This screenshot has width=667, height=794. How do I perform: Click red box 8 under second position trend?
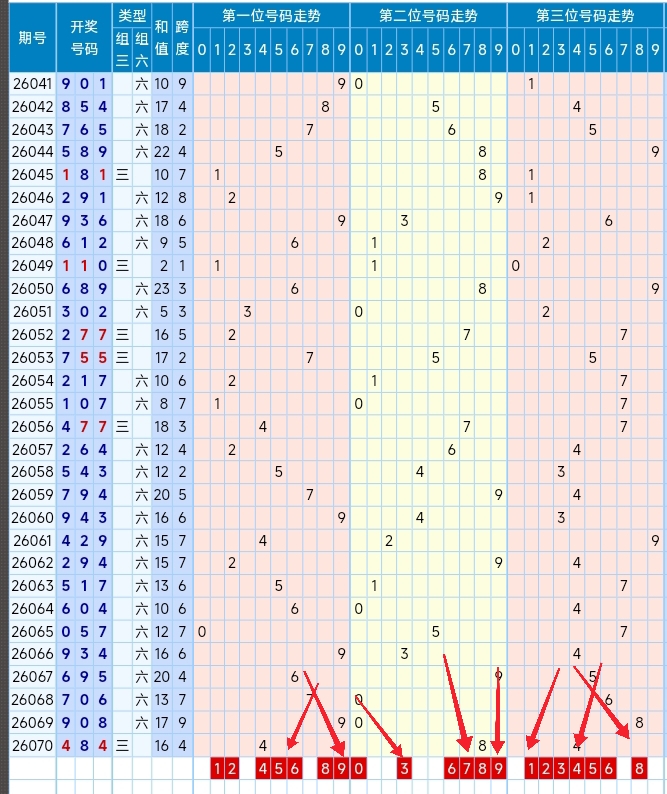(x=482, y=769)
